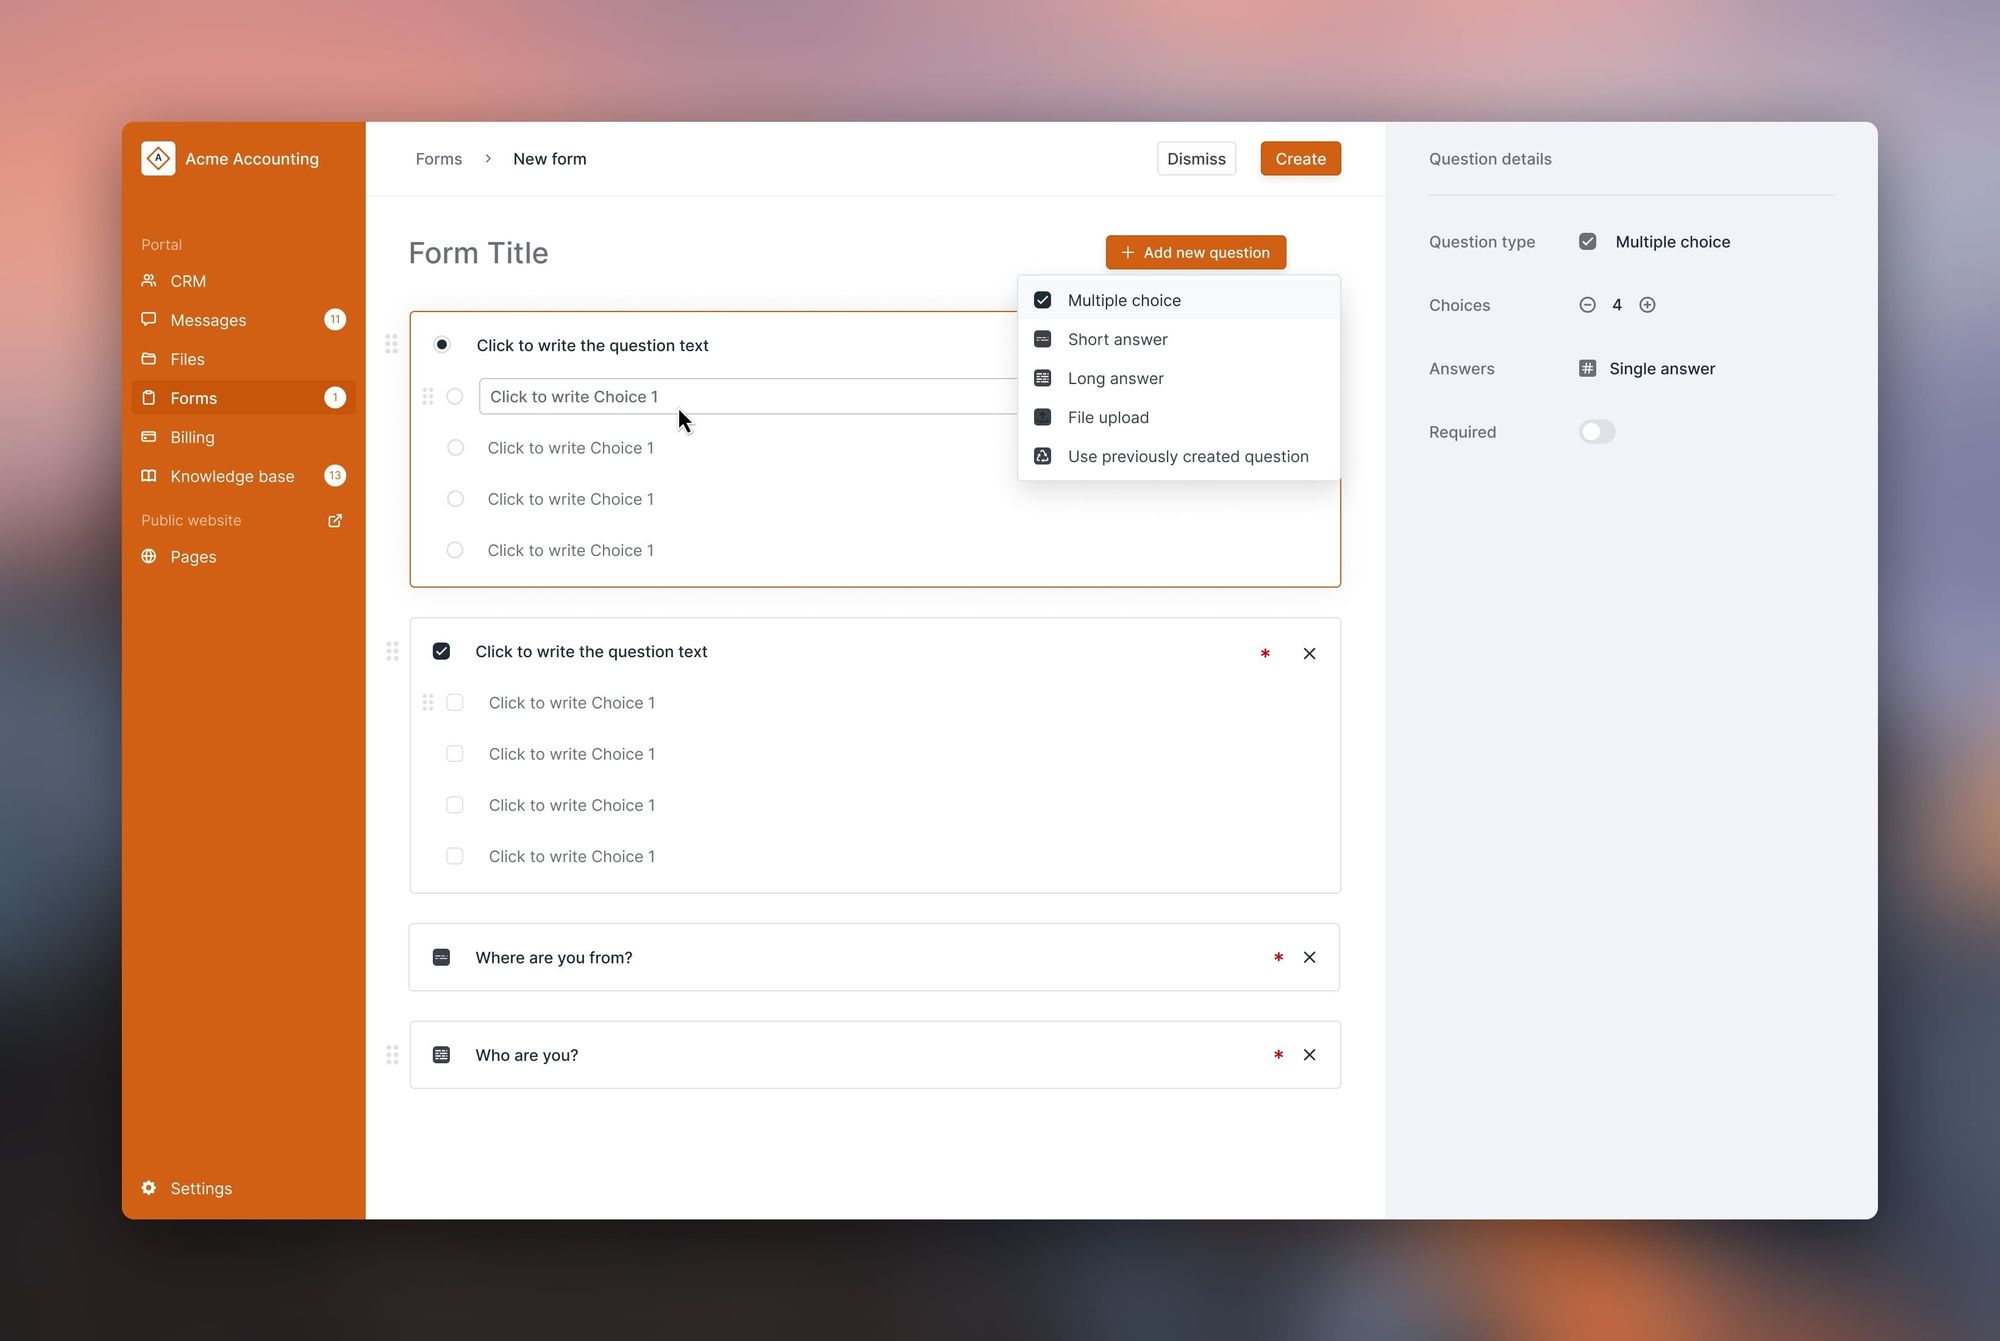This screenshot has width=2000, height=1341.
Task: Click the minus icon to decrease Choices
Action: coord(1587,305)
